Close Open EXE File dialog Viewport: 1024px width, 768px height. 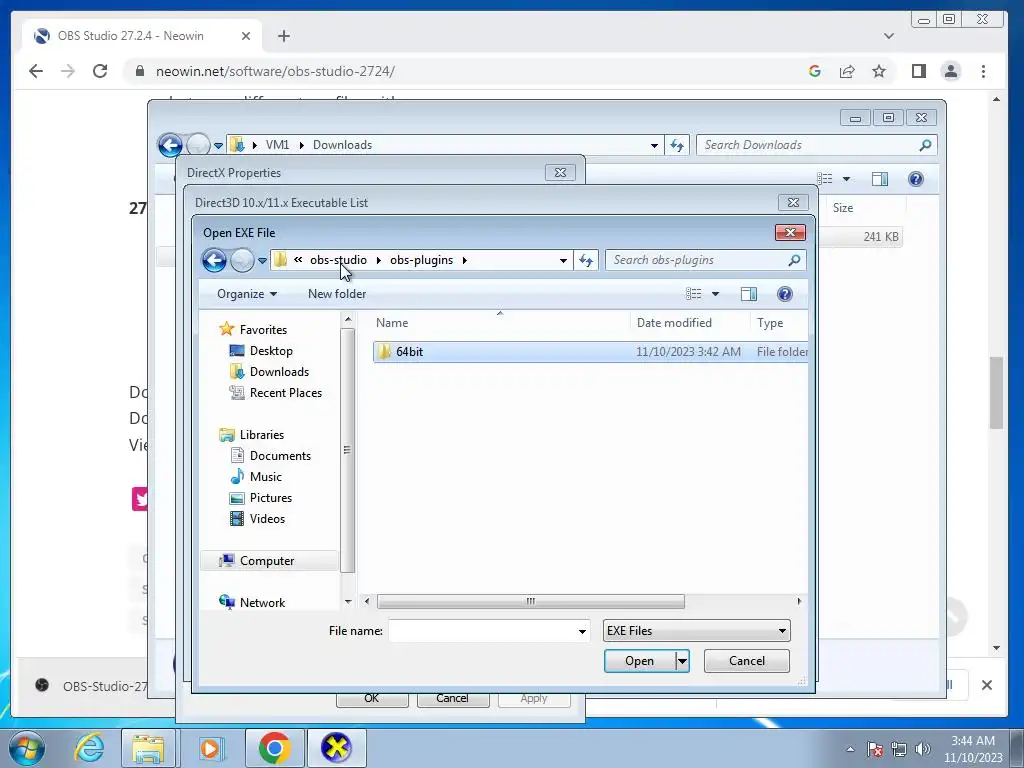coord(790,232)
